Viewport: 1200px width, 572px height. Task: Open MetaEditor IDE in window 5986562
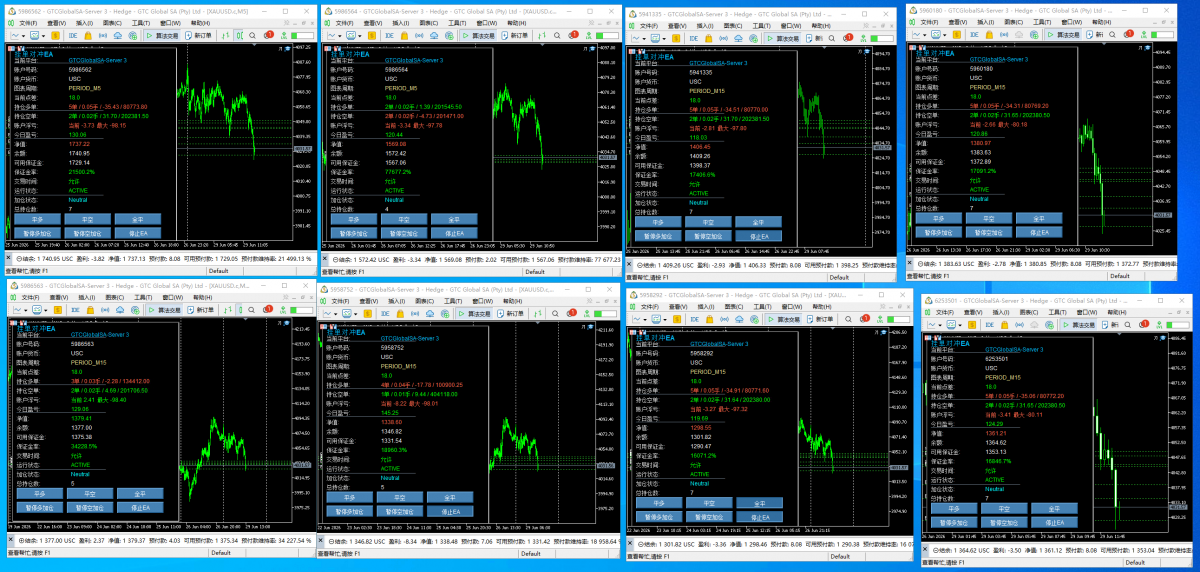click(x=73, y=35)
